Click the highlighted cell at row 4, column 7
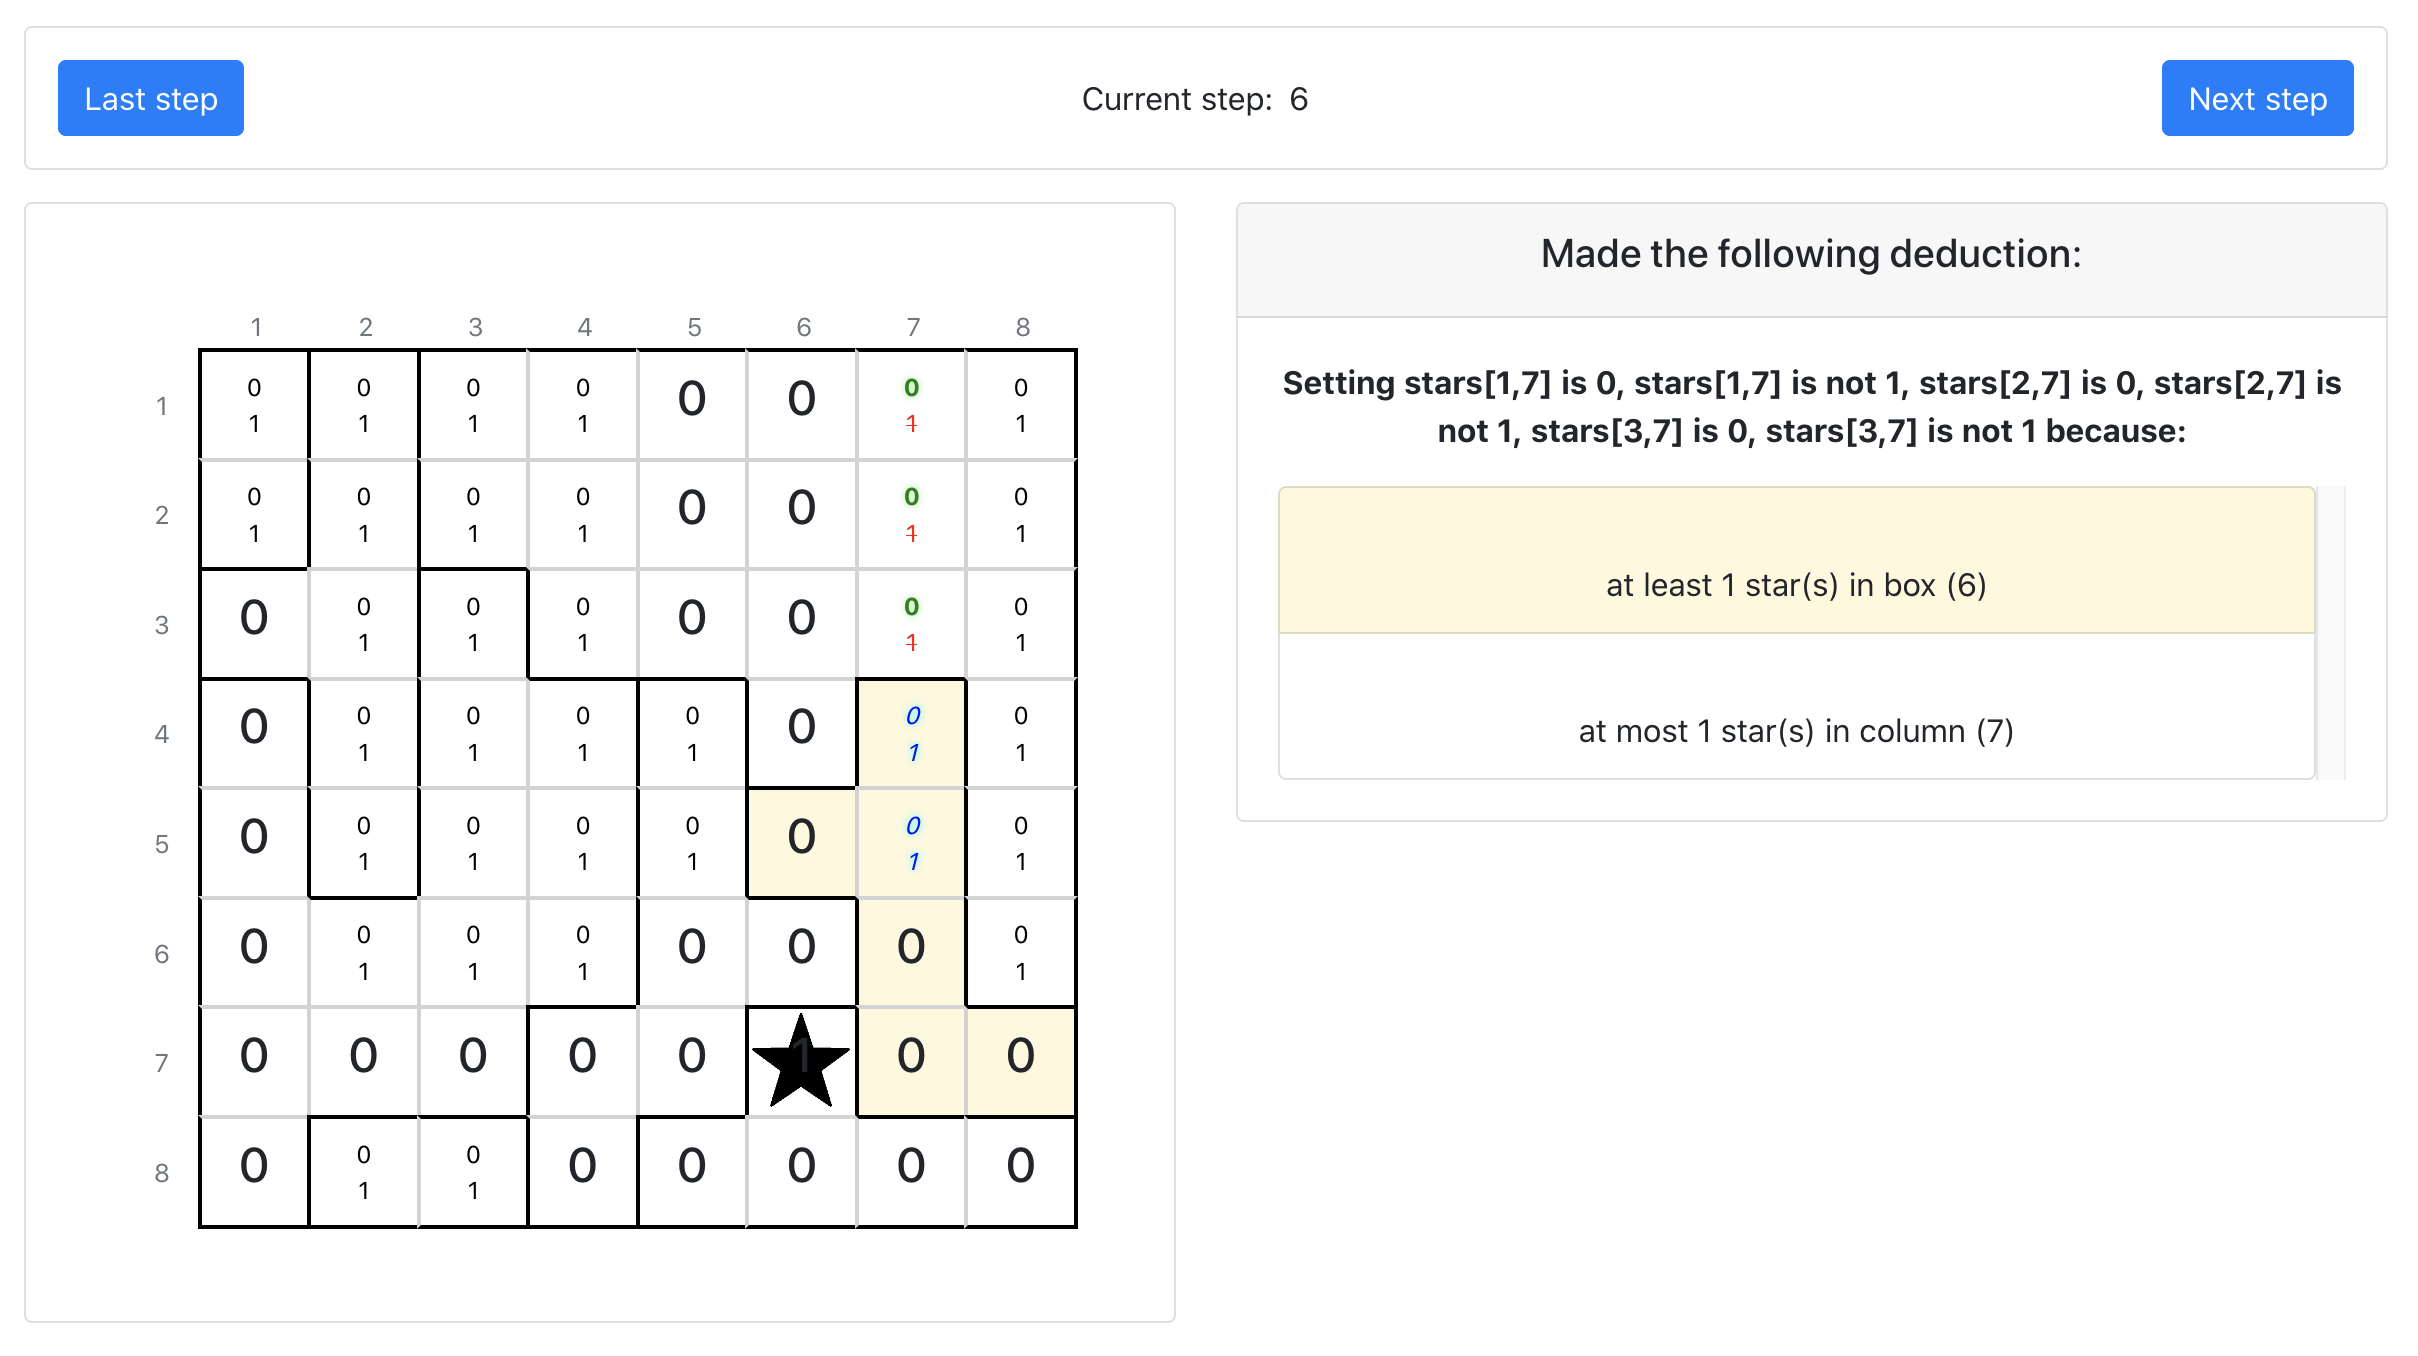2418x1356 pixels. click(x=911, y=733)
